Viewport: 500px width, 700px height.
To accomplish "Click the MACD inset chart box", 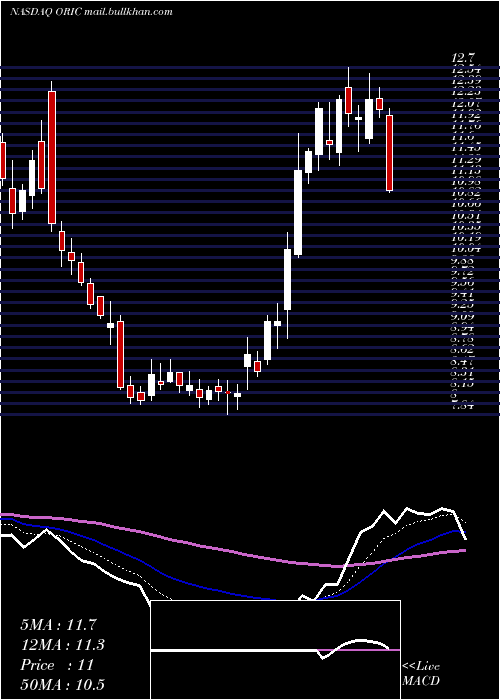I will [275, 650].
